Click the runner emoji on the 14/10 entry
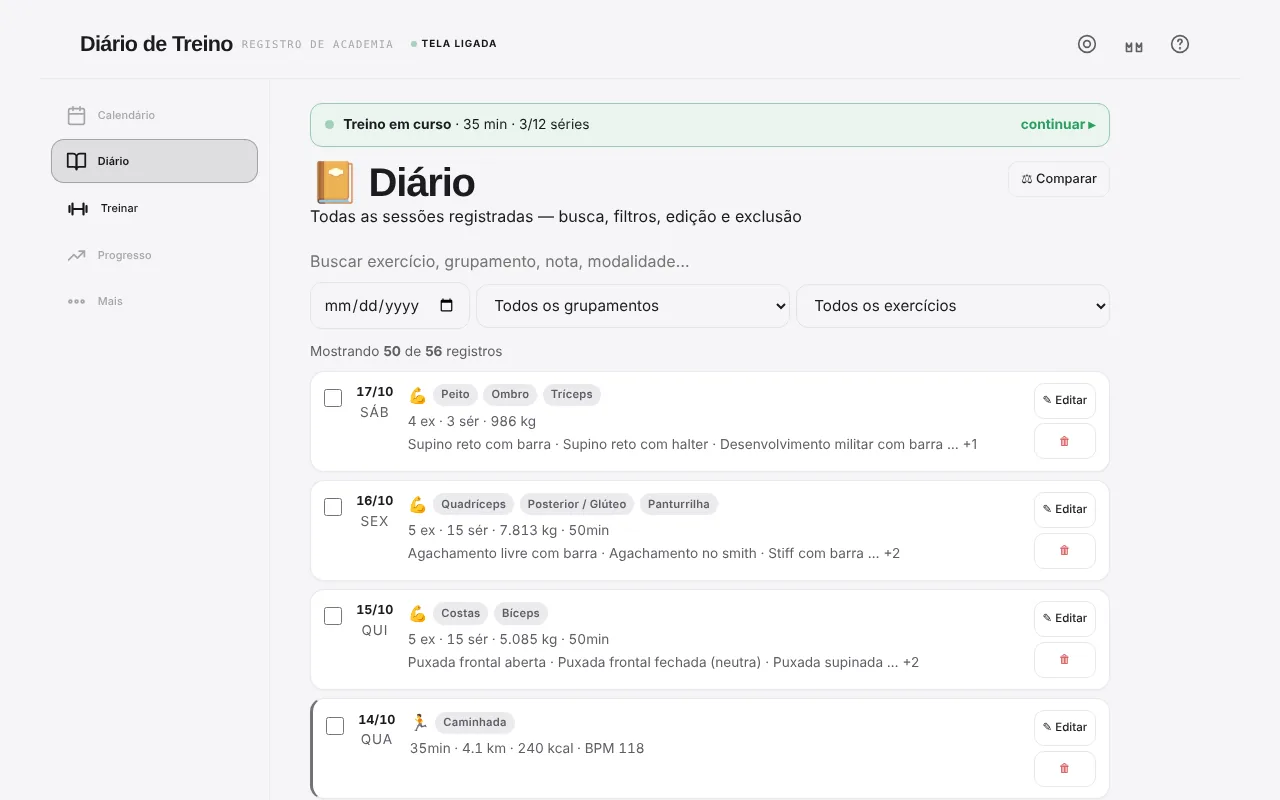Viewport: 1280px width, 800px height. (419, 722)
